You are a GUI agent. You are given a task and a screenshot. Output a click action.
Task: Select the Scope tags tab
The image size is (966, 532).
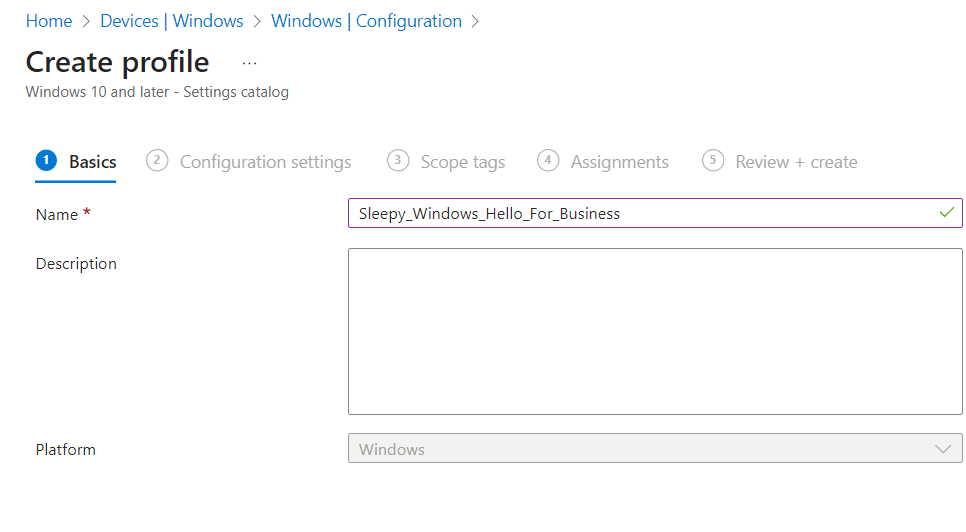462,162
